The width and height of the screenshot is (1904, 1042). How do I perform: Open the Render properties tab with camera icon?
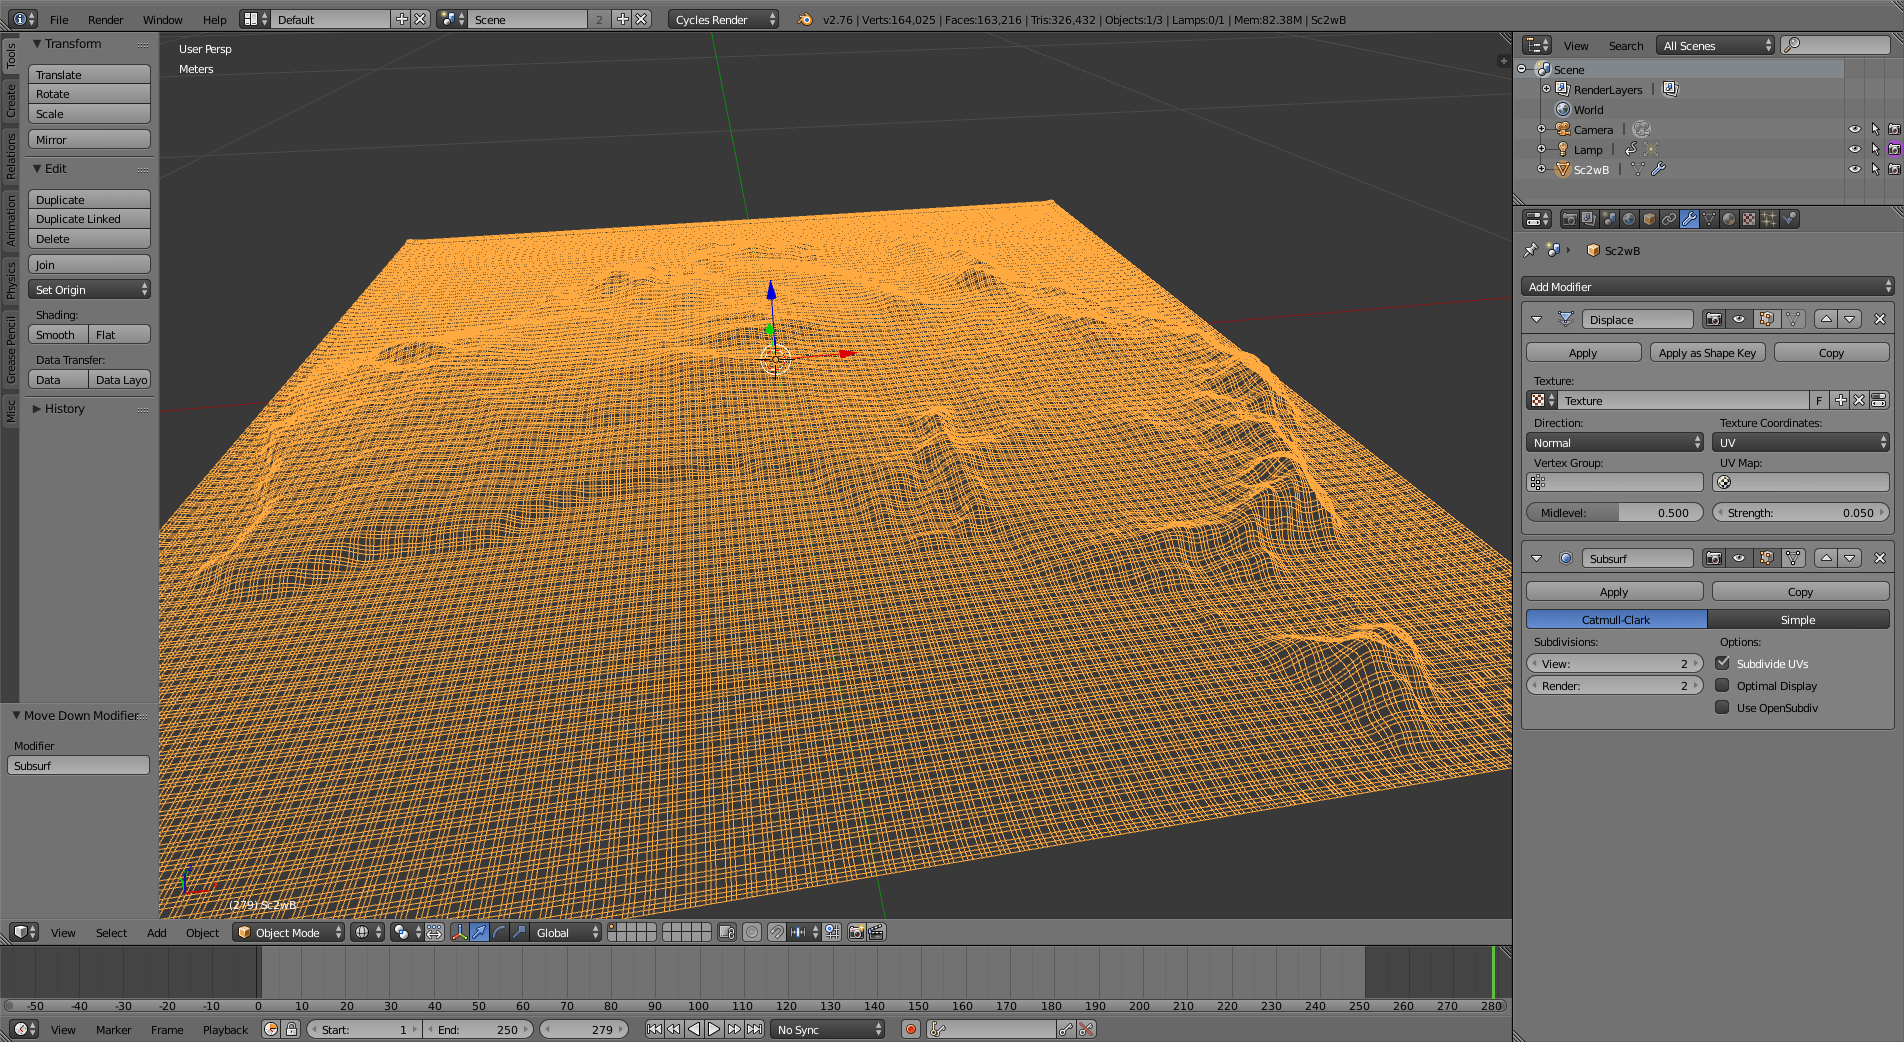coord(1570,219)
